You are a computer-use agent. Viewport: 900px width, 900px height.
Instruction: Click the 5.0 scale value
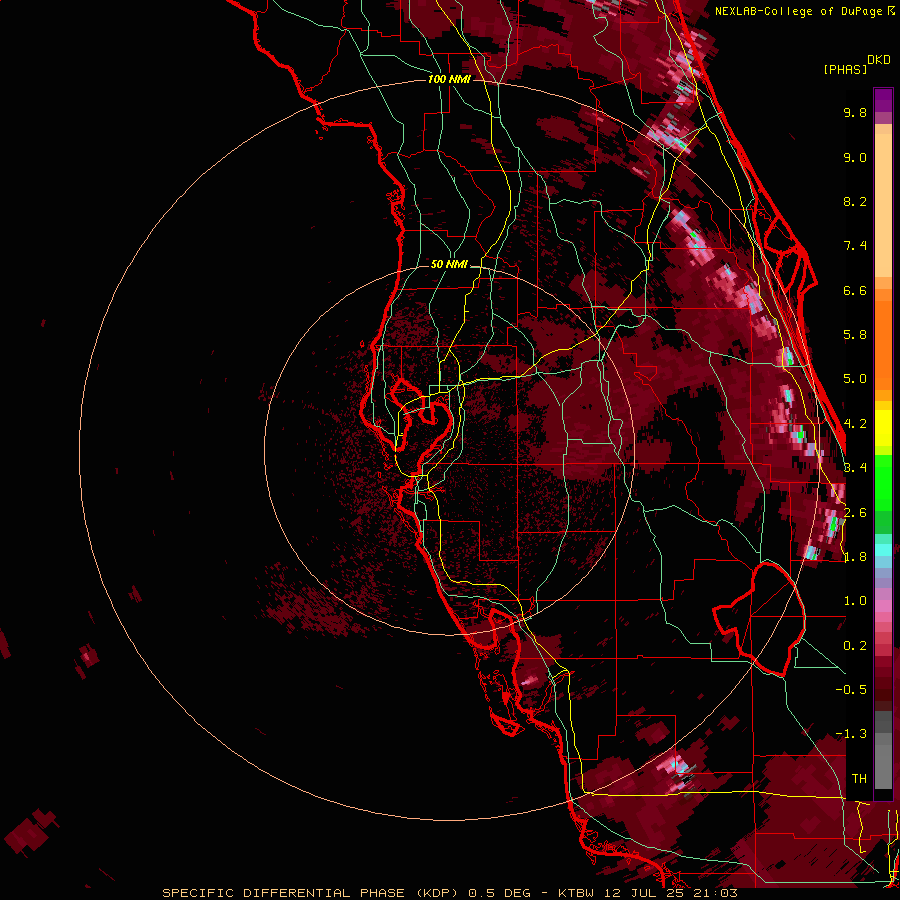855,379
